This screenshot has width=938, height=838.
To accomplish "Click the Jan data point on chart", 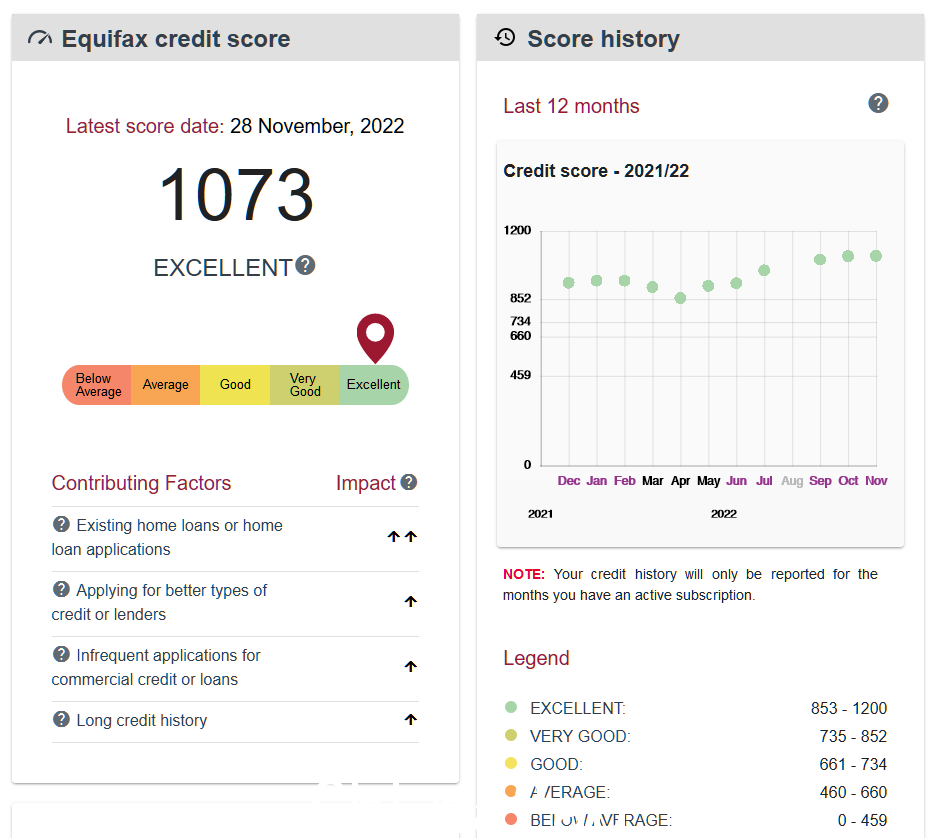I will click(596, 281).
